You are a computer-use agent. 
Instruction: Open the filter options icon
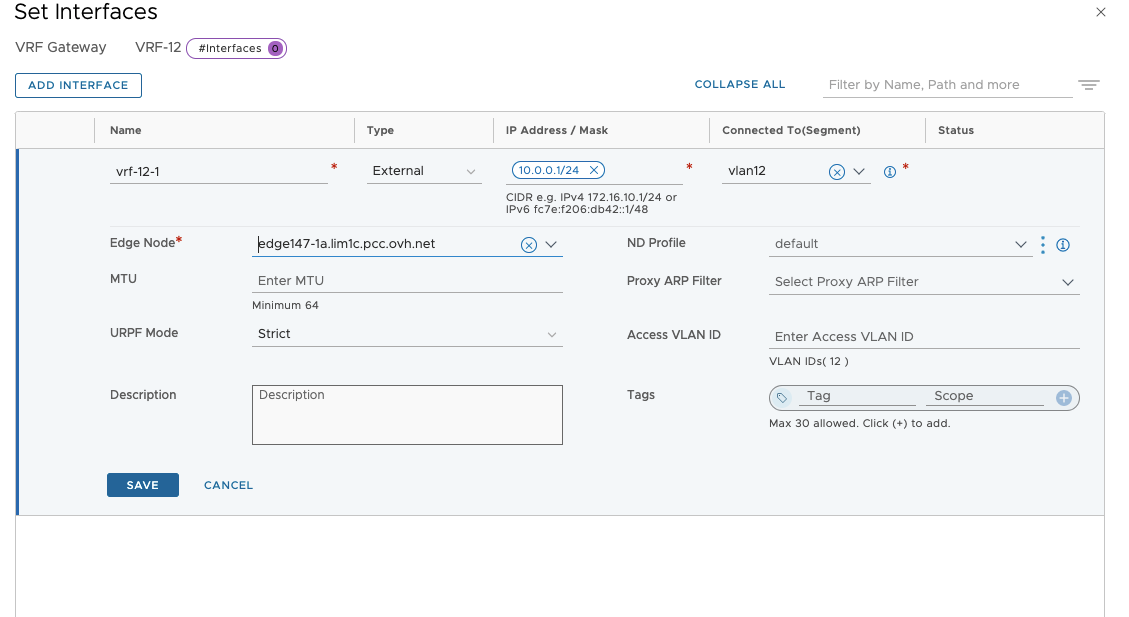(1088, 85)
